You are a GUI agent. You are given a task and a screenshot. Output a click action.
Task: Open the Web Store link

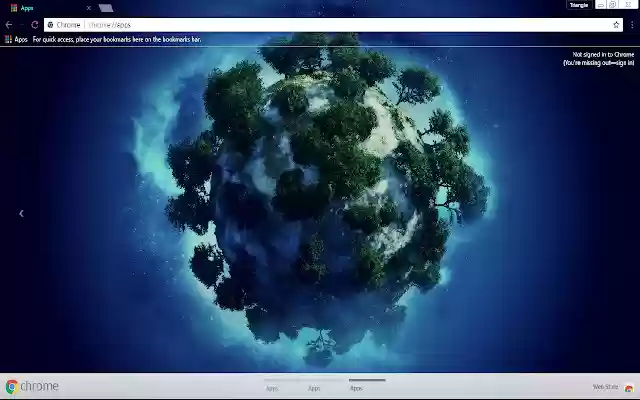click(605, 387)
